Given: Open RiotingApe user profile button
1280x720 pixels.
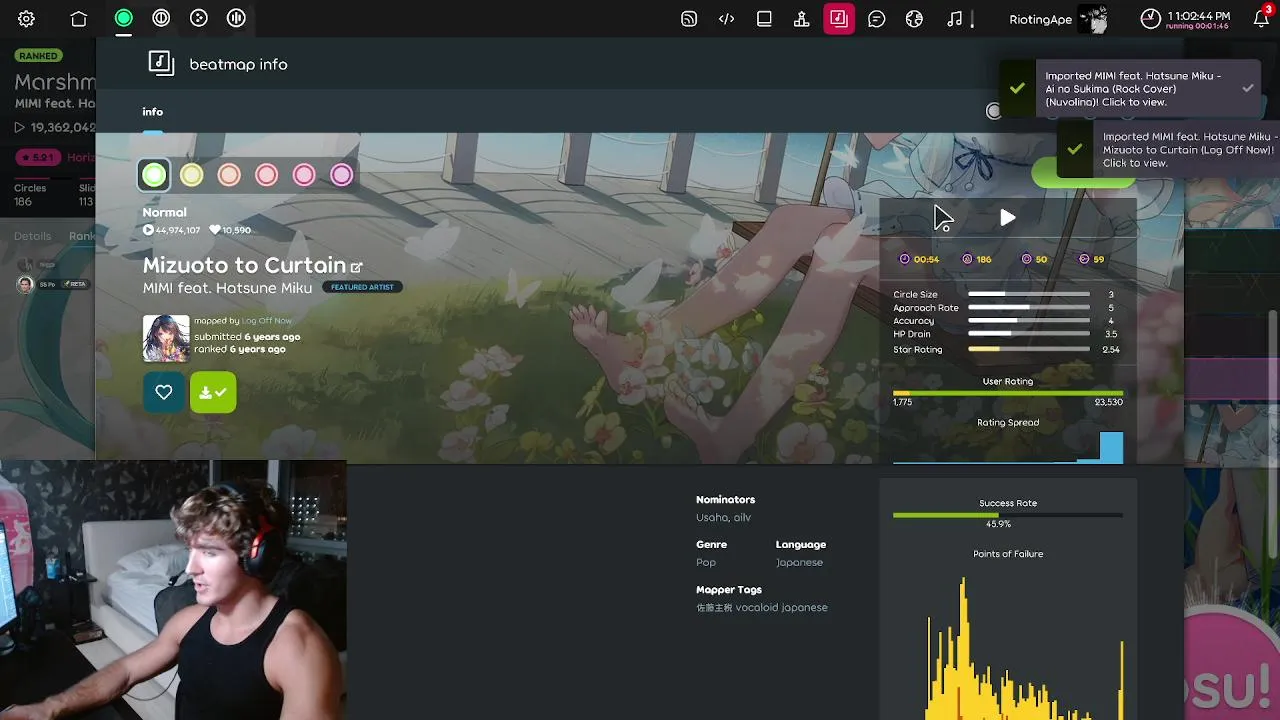Looking at the screenshot, I should click(1059, 18).
